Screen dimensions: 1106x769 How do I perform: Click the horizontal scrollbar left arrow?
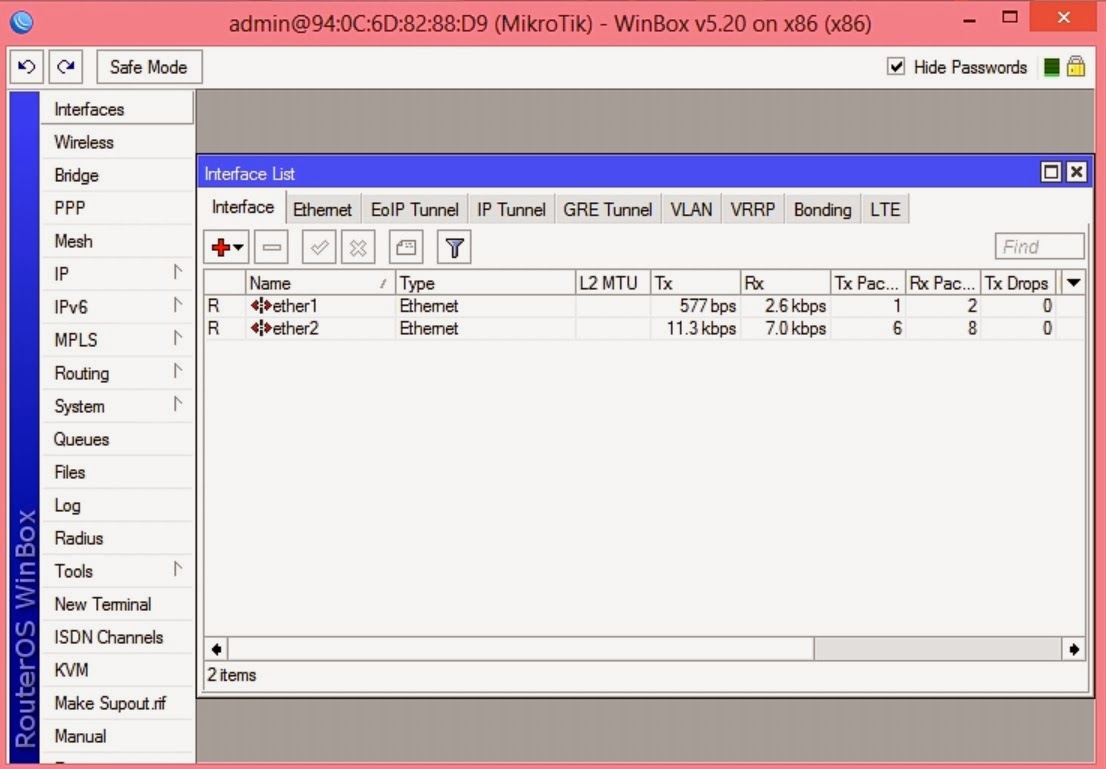(x=217, y=649)
